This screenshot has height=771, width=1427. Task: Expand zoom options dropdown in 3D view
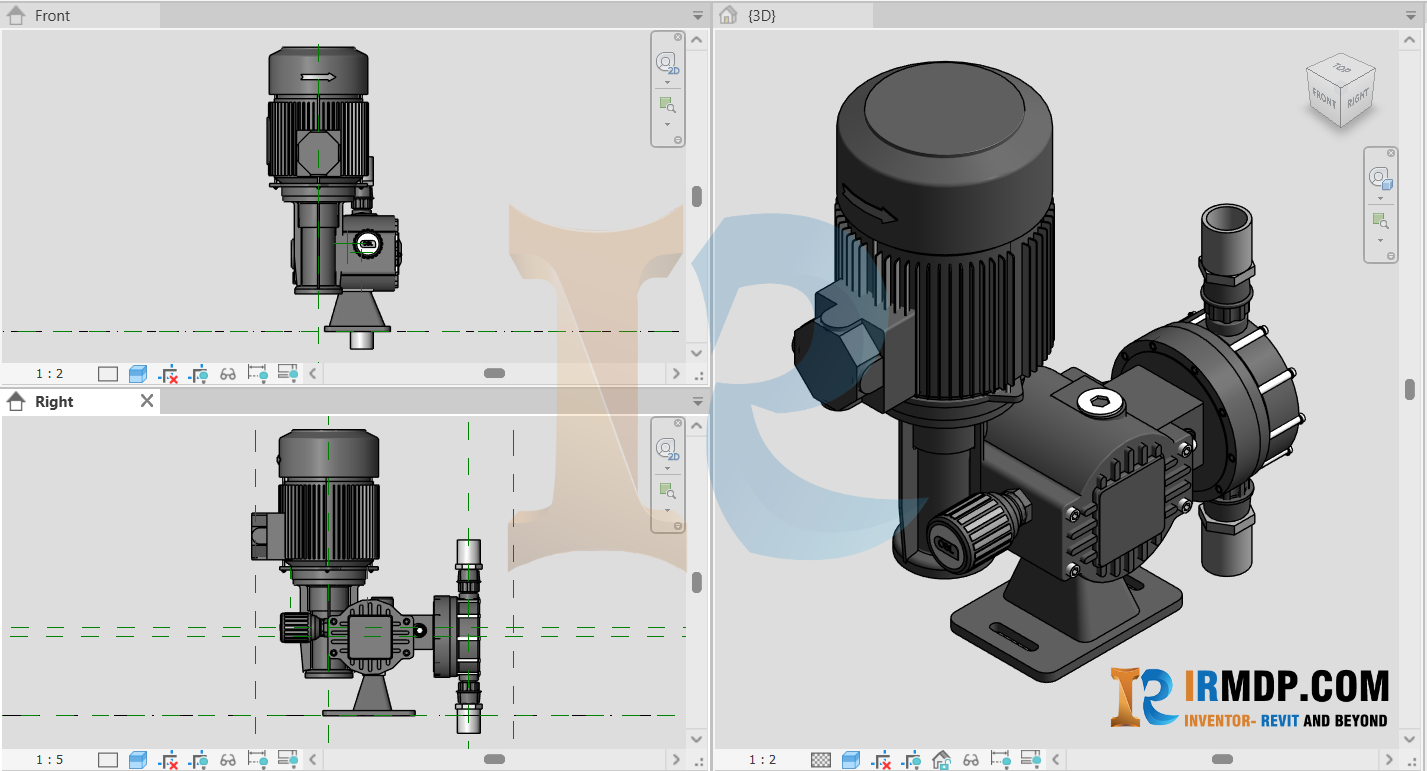click(1381, 240)
